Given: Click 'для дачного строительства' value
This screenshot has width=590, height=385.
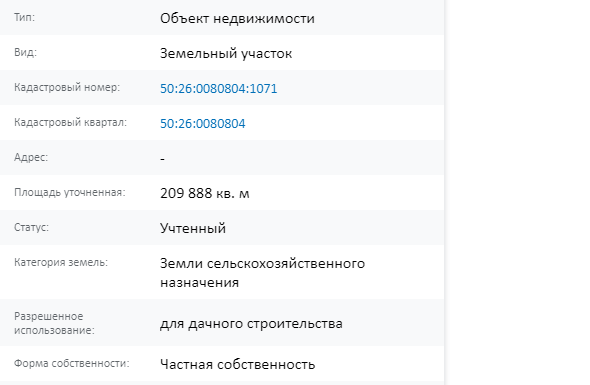Looking at the screenshot, I should (x=251, y=324).
